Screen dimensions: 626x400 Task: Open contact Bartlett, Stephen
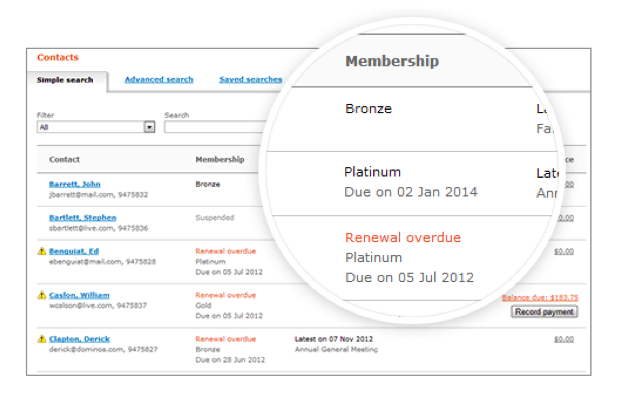tap(81, 217)
